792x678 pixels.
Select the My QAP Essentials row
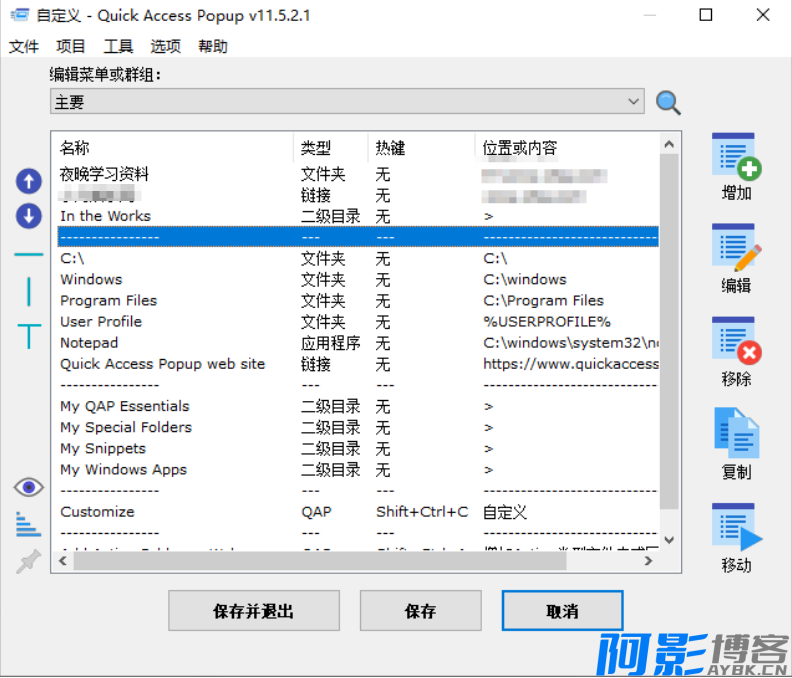[358, 406]
